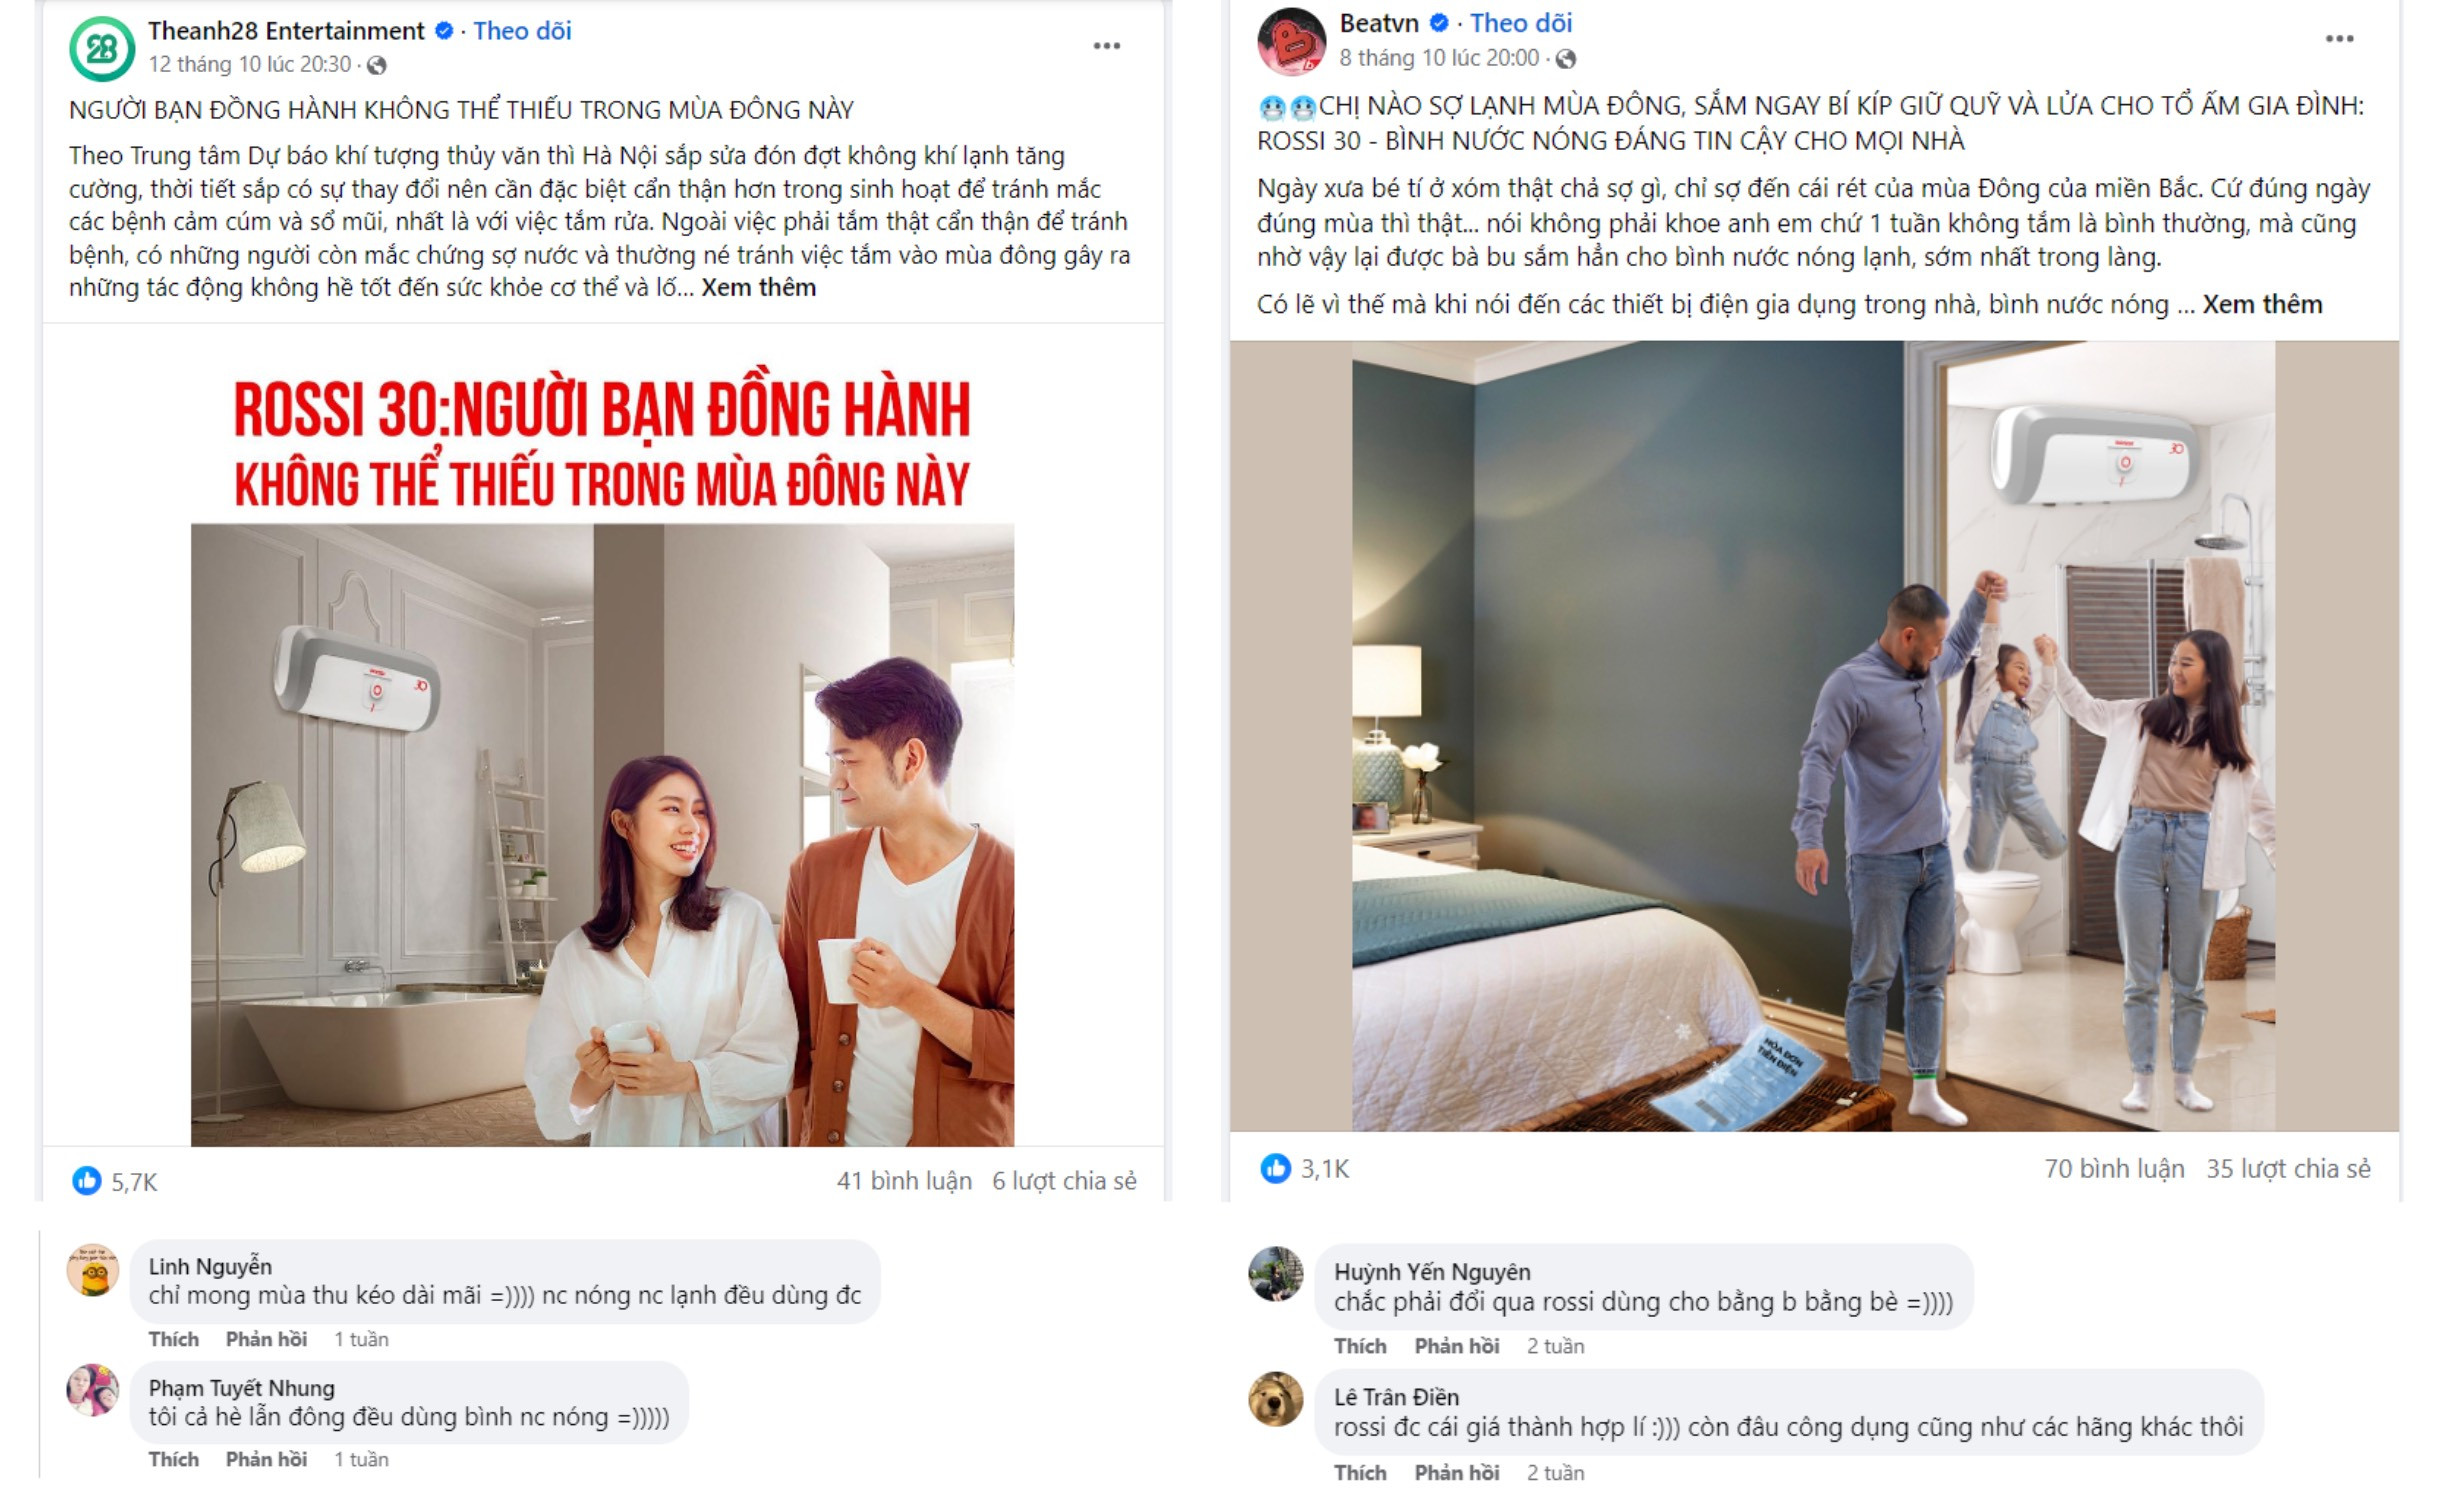Click like reaction icon showing 5,7K
The width and height of the screenshot is (2442, 1500).
tap(87, 1181)
